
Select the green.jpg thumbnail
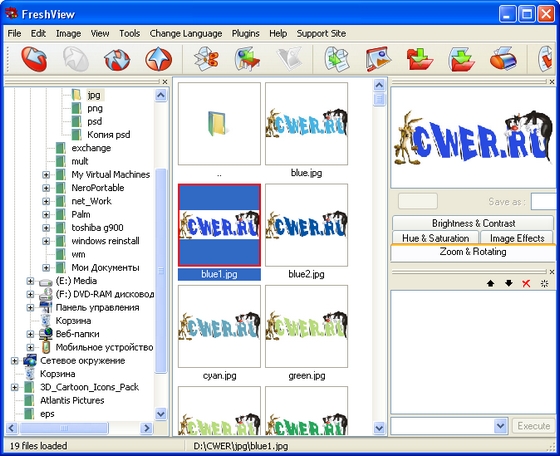click(306, 326)
